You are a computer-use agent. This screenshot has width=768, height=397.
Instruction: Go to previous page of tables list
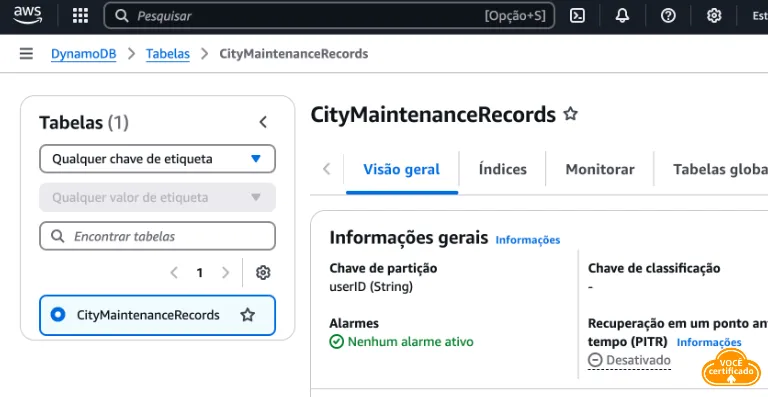173,273
